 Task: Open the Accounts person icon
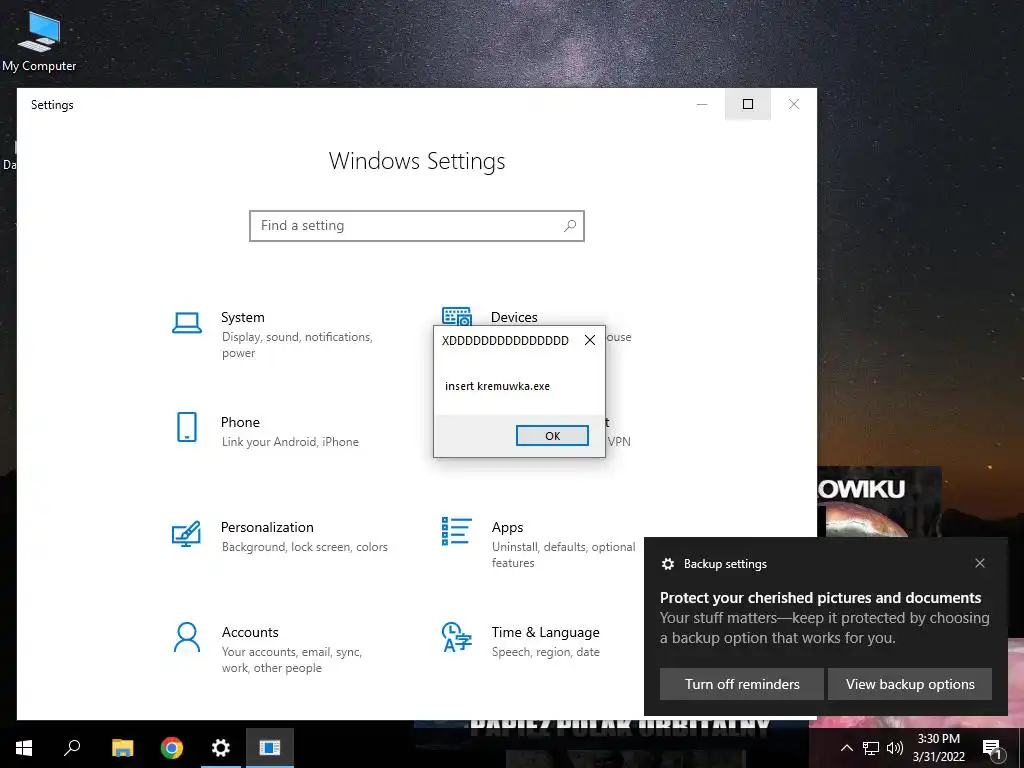tap(187, 637)
